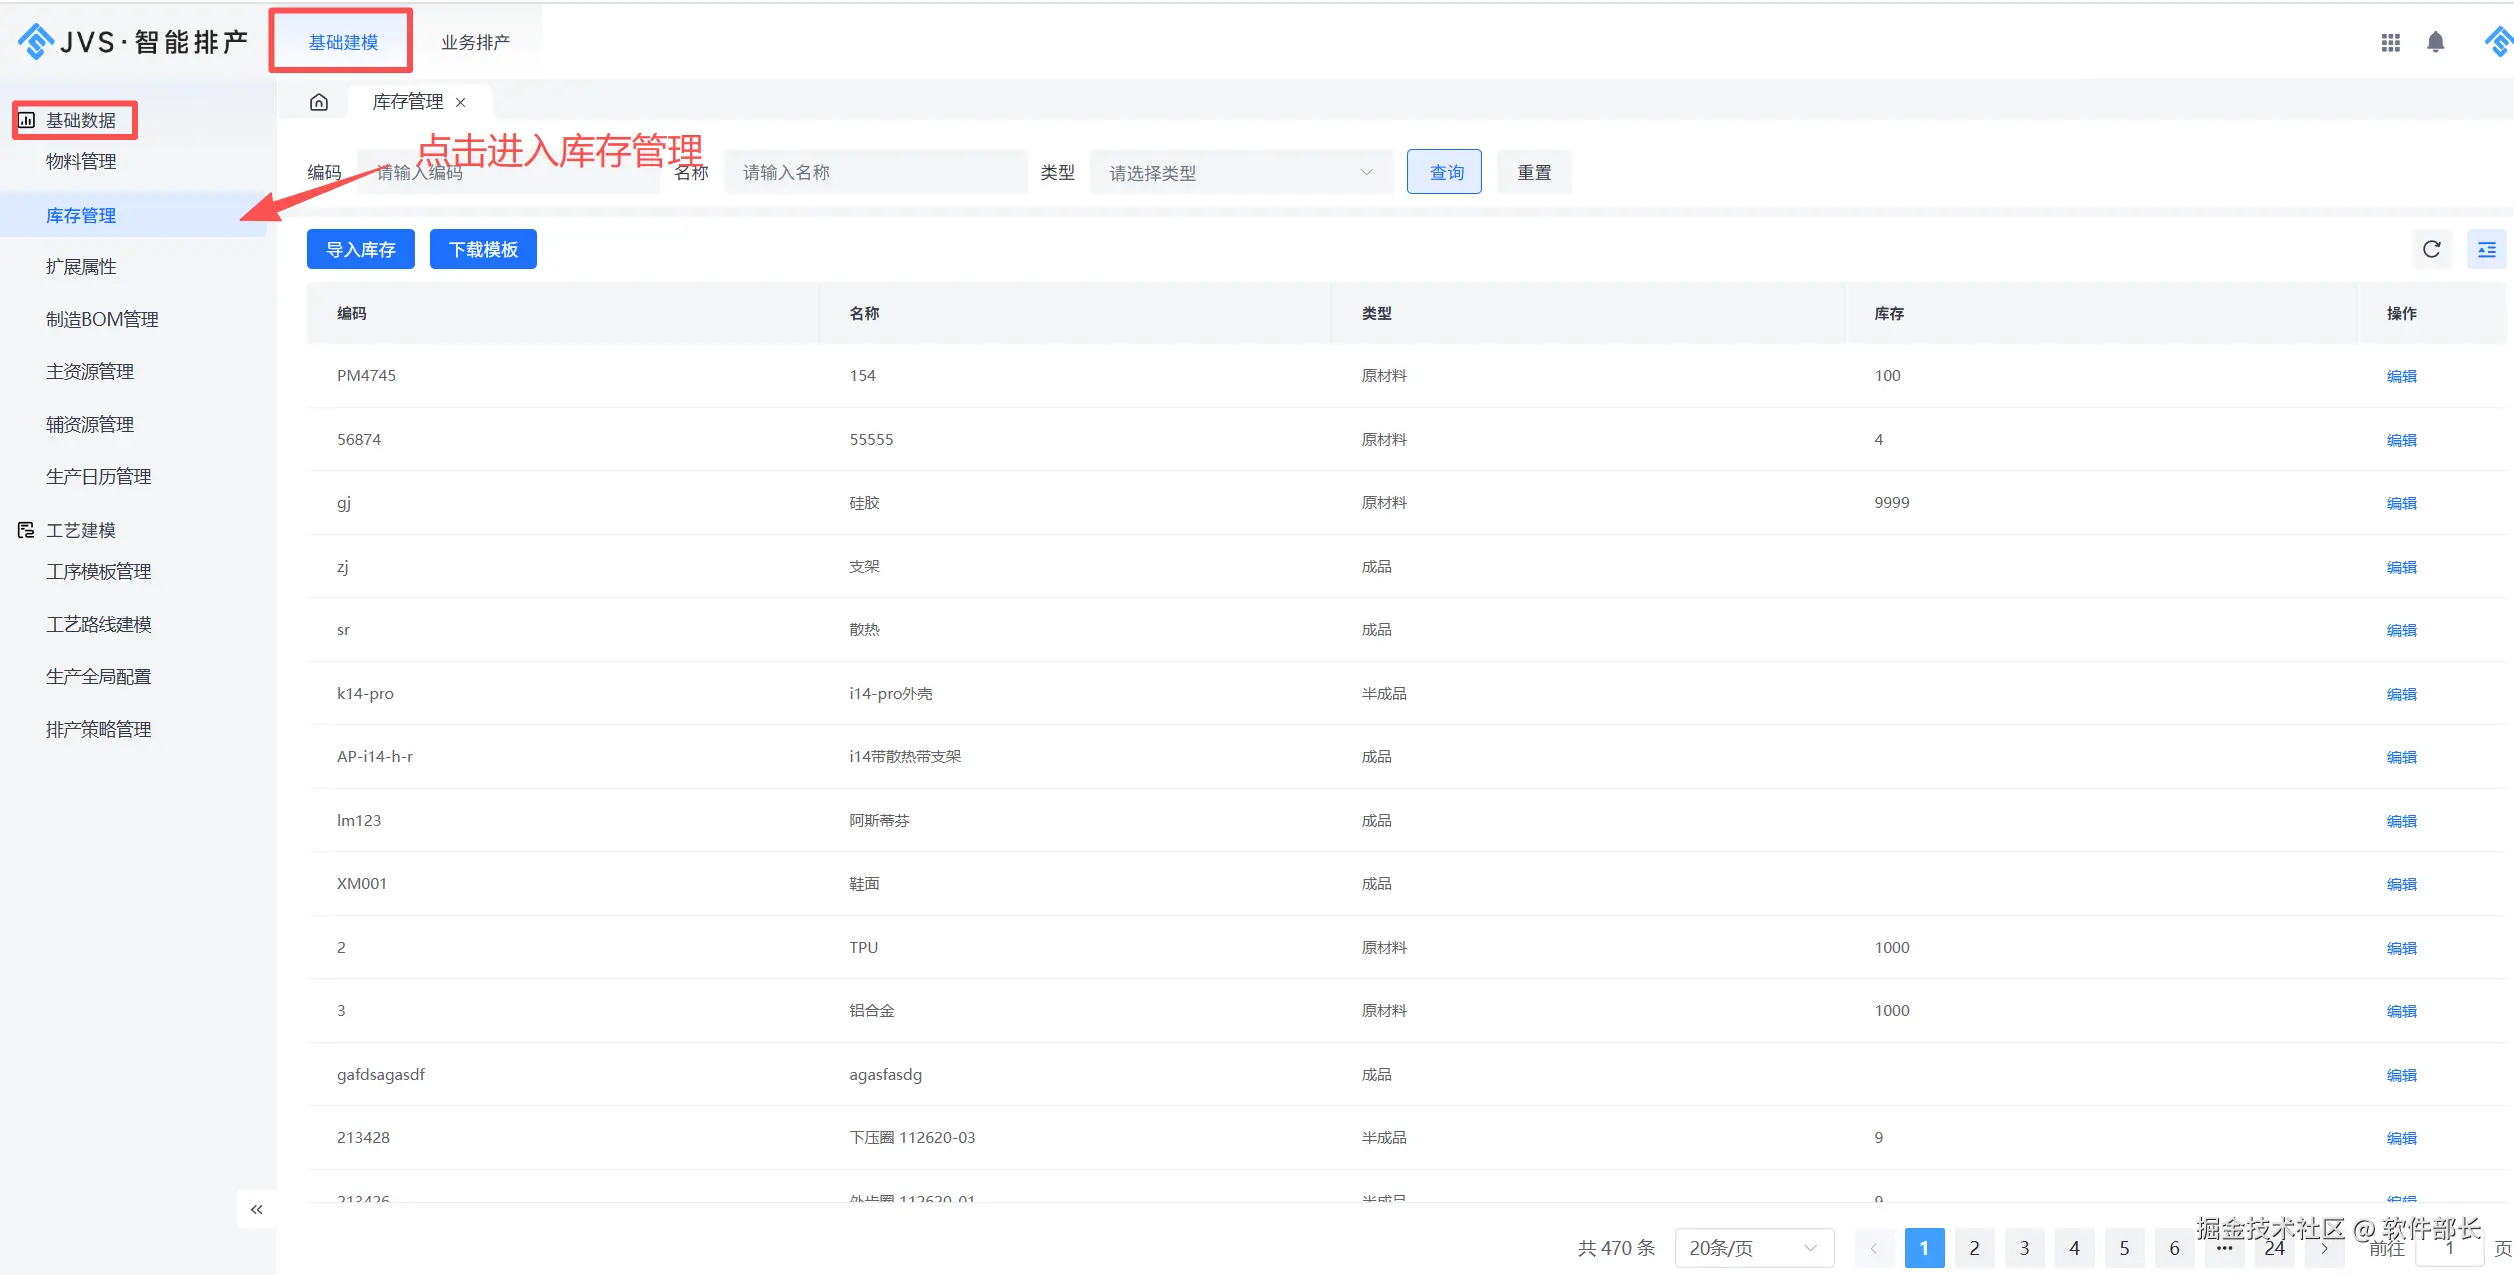Toggle the column settings icon
Screen dimensions: 2514x1275
coord(2486,249)
